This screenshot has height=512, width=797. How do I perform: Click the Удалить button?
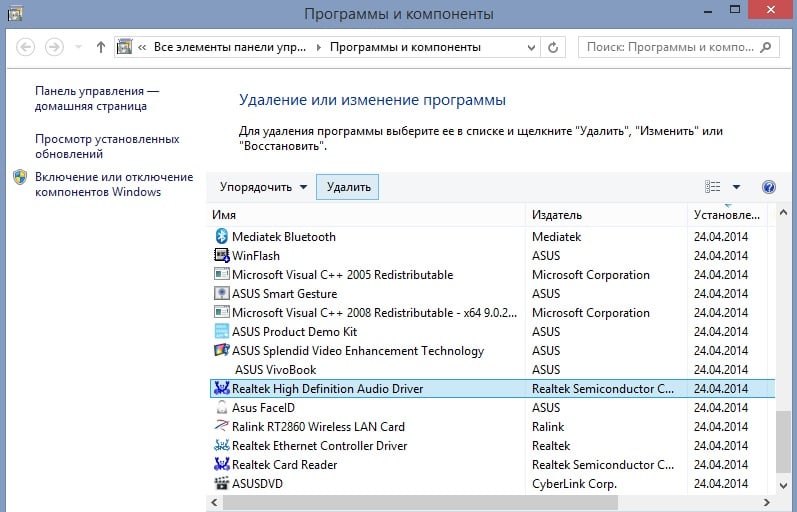pyautogui.click(x=348, y=187)
